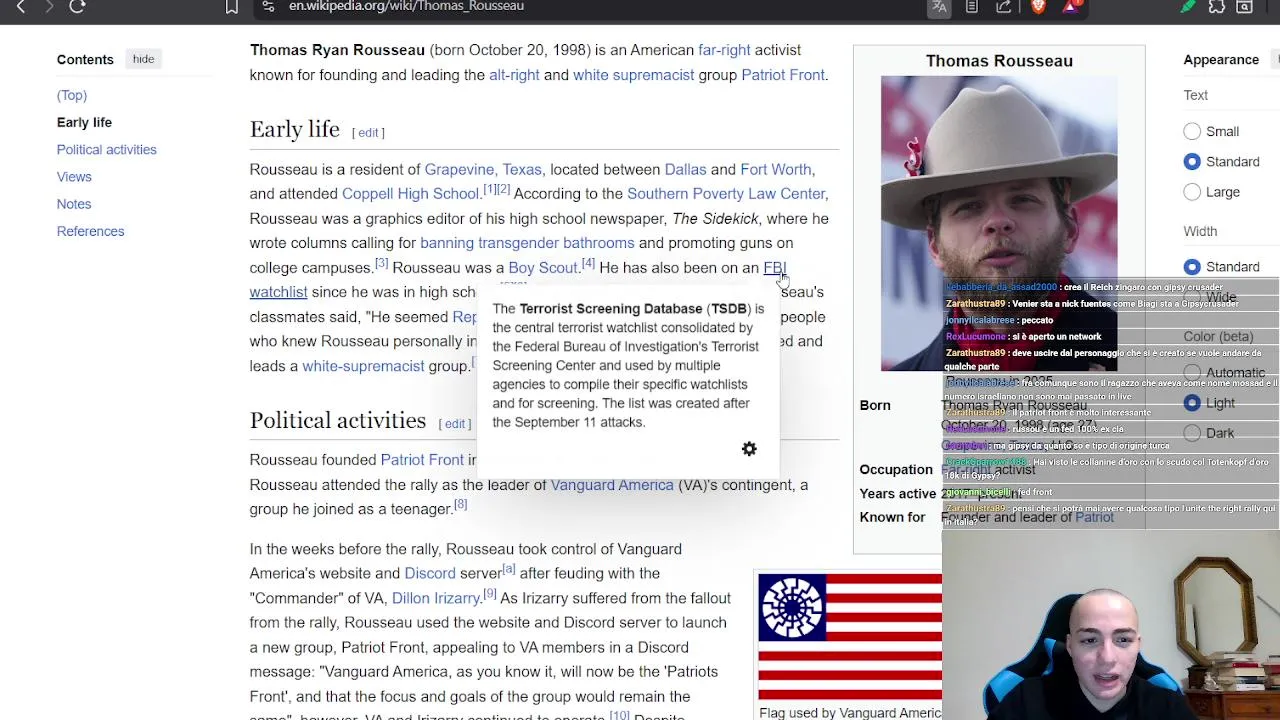
Task: Open site information icon beside the URL
Action: (268, 6)
